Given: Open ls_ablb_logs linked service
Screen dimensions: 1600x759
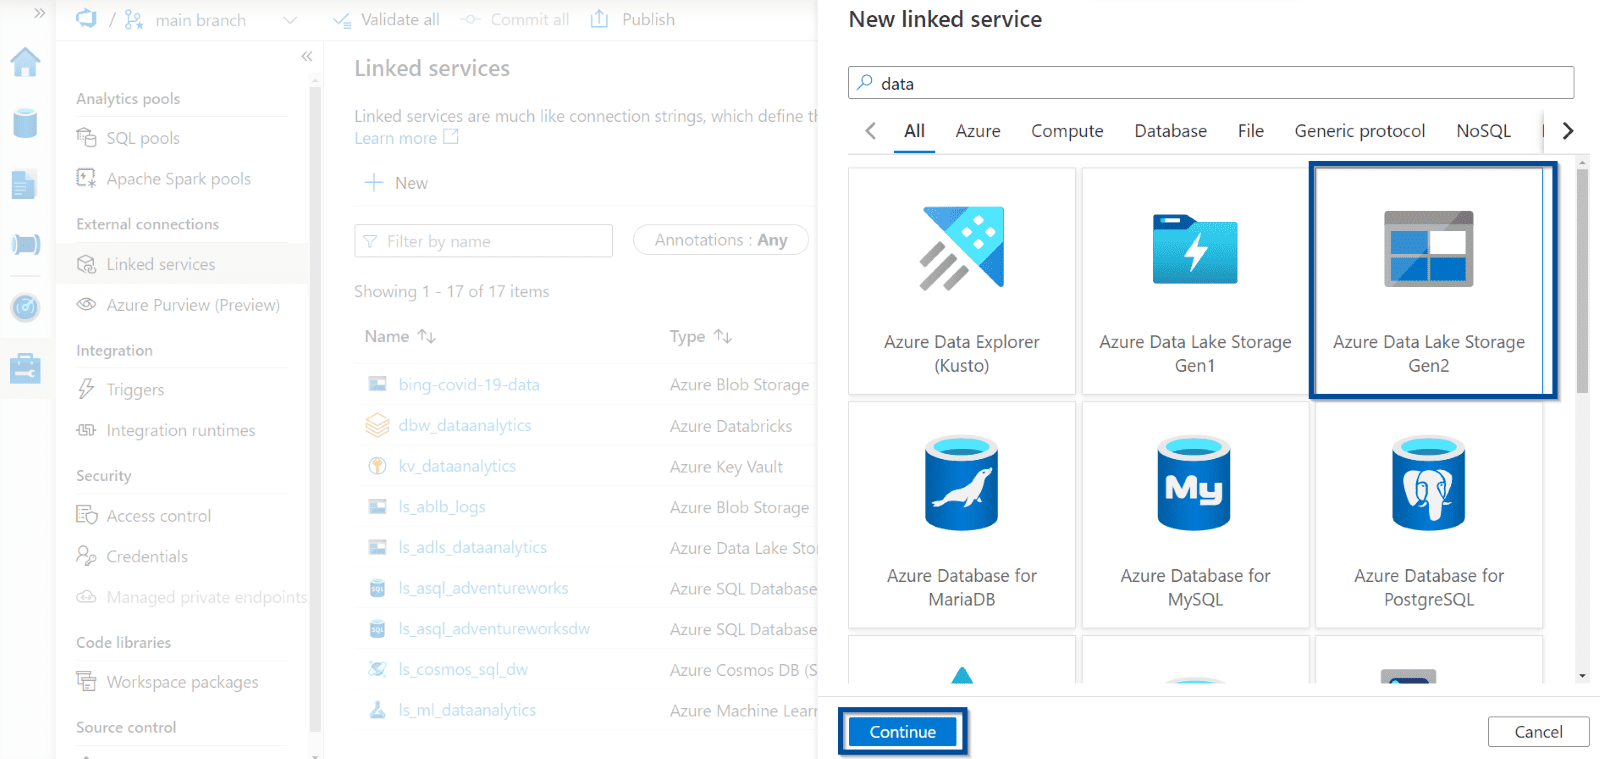Looking at the screenshot, I should click(x=442, y=507).
